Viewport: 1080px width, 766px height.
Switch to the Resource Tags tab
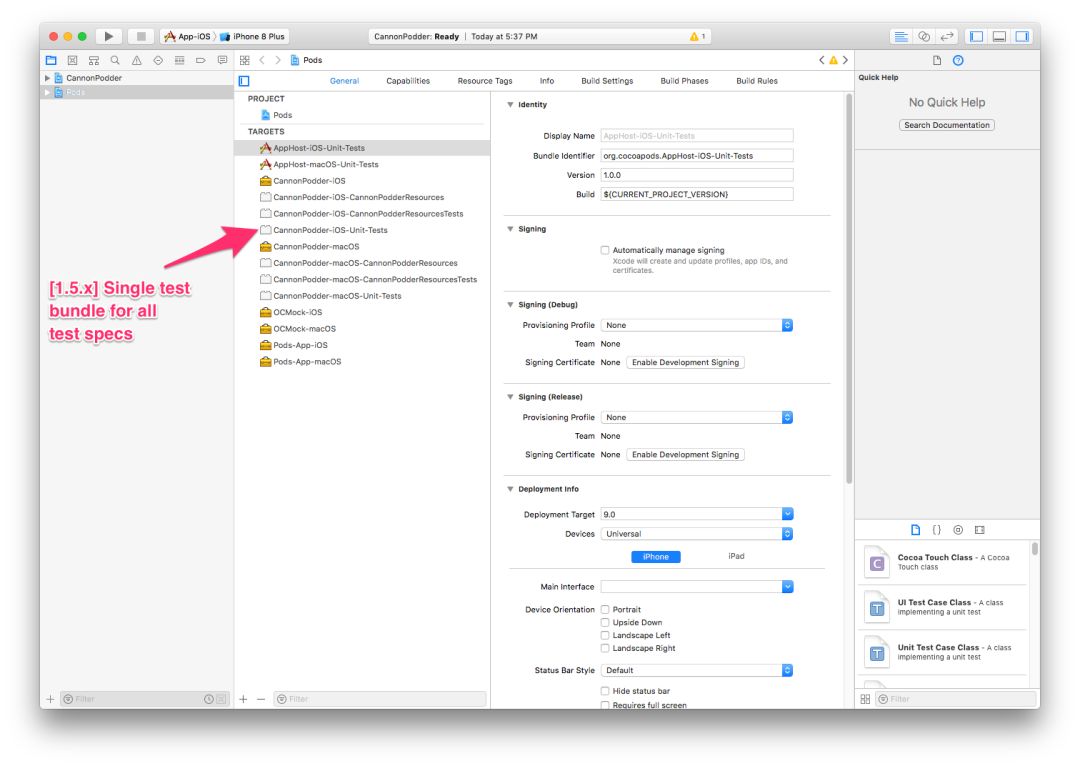pos(485,81)
